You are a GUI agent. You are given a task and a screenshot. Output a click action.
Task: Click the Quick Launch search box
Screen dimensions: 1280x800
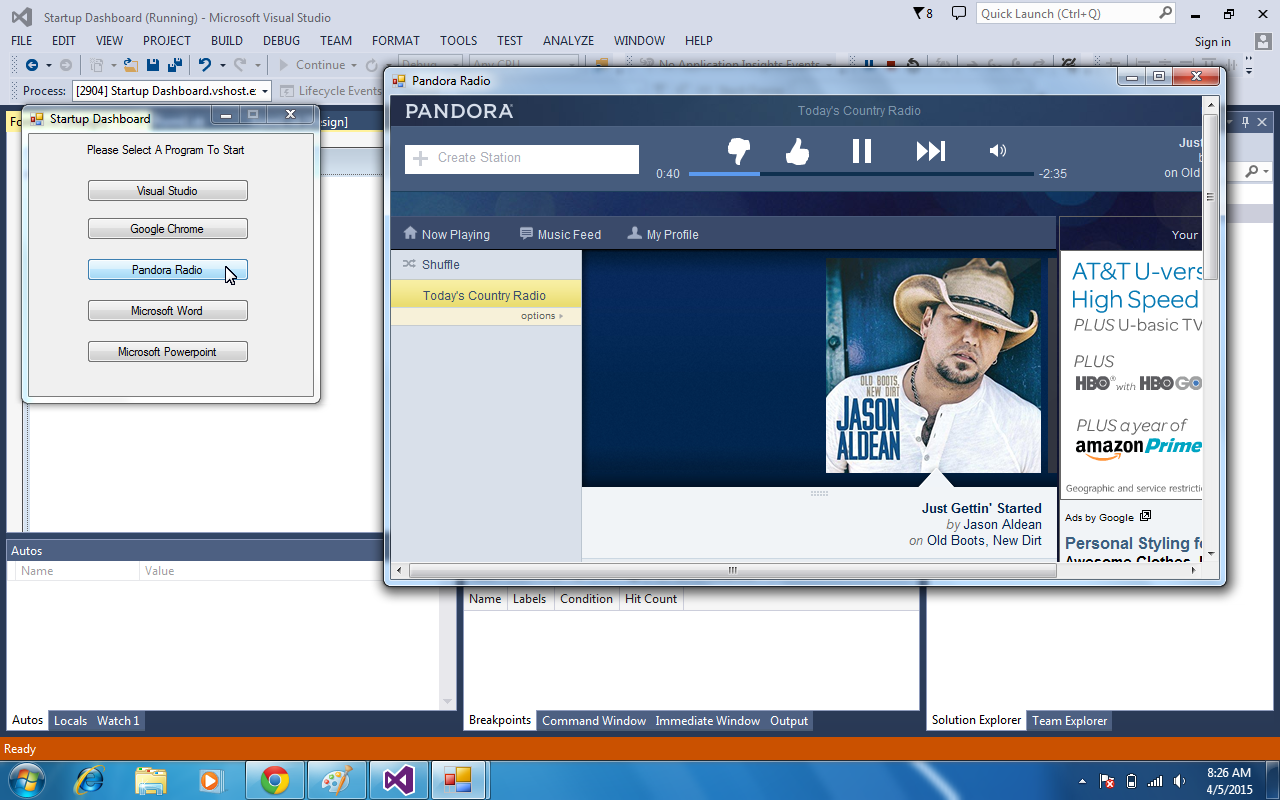coord(1076,14)
